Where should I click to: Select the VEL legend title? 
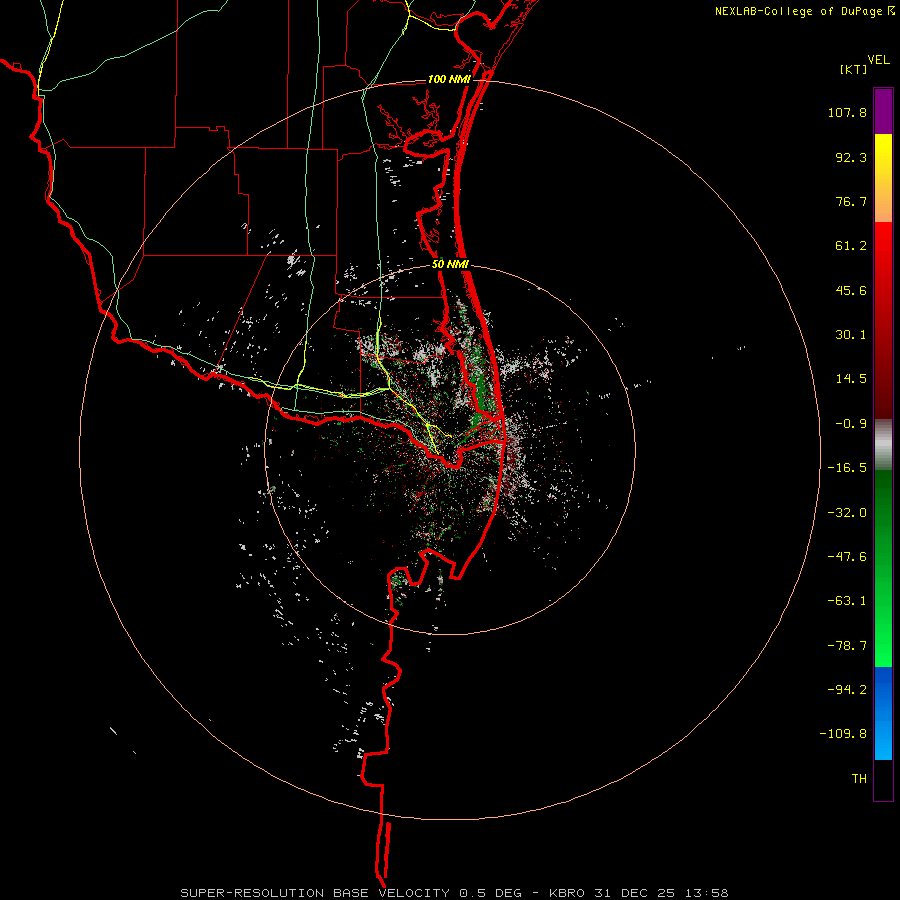(x=879, y=60)
